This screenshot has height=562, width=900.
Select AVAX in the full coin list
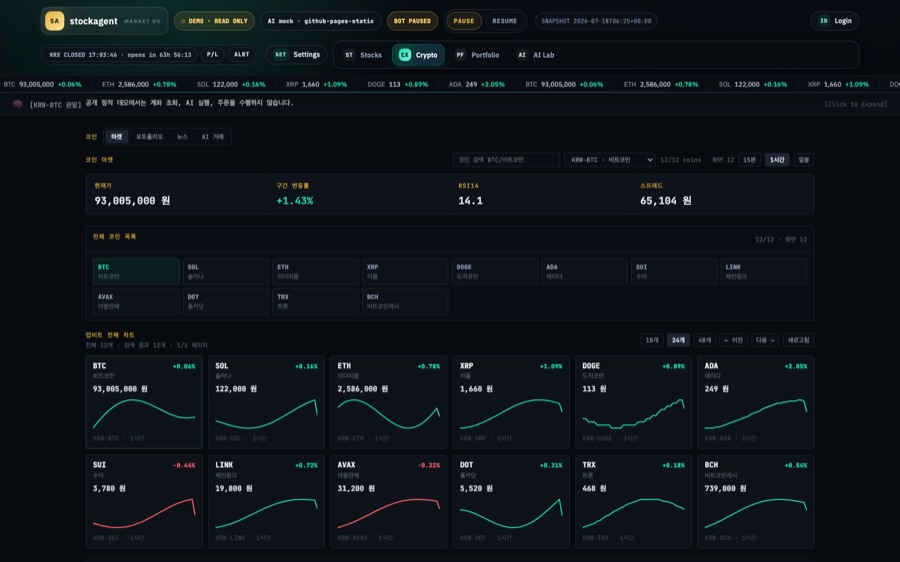point(136,301)
